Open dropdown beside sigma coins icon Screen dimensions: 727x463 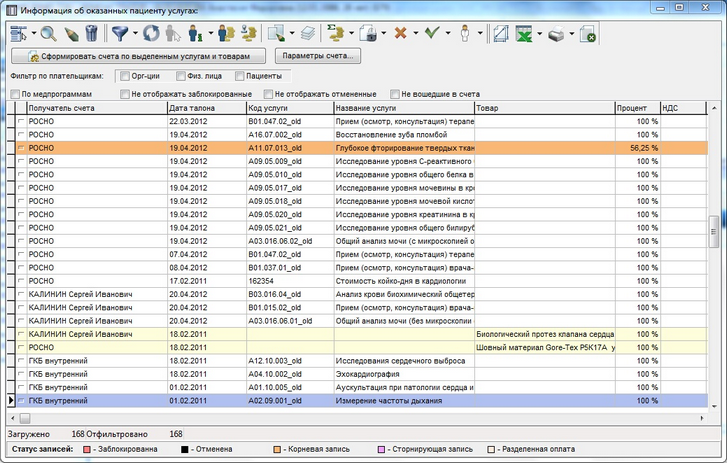coord(351,33)
